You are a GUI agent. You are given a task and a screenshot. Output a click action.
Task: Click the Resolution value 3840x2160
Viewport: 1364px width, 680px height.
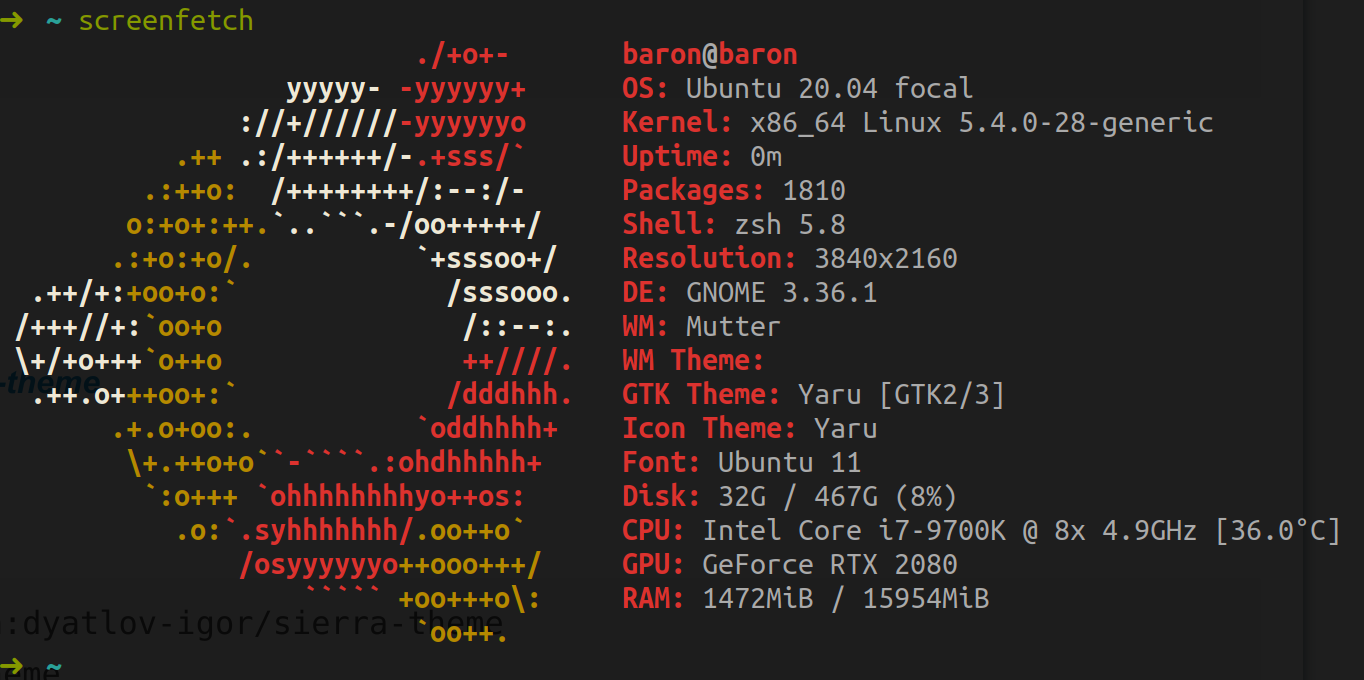click(x=886, y=259)
